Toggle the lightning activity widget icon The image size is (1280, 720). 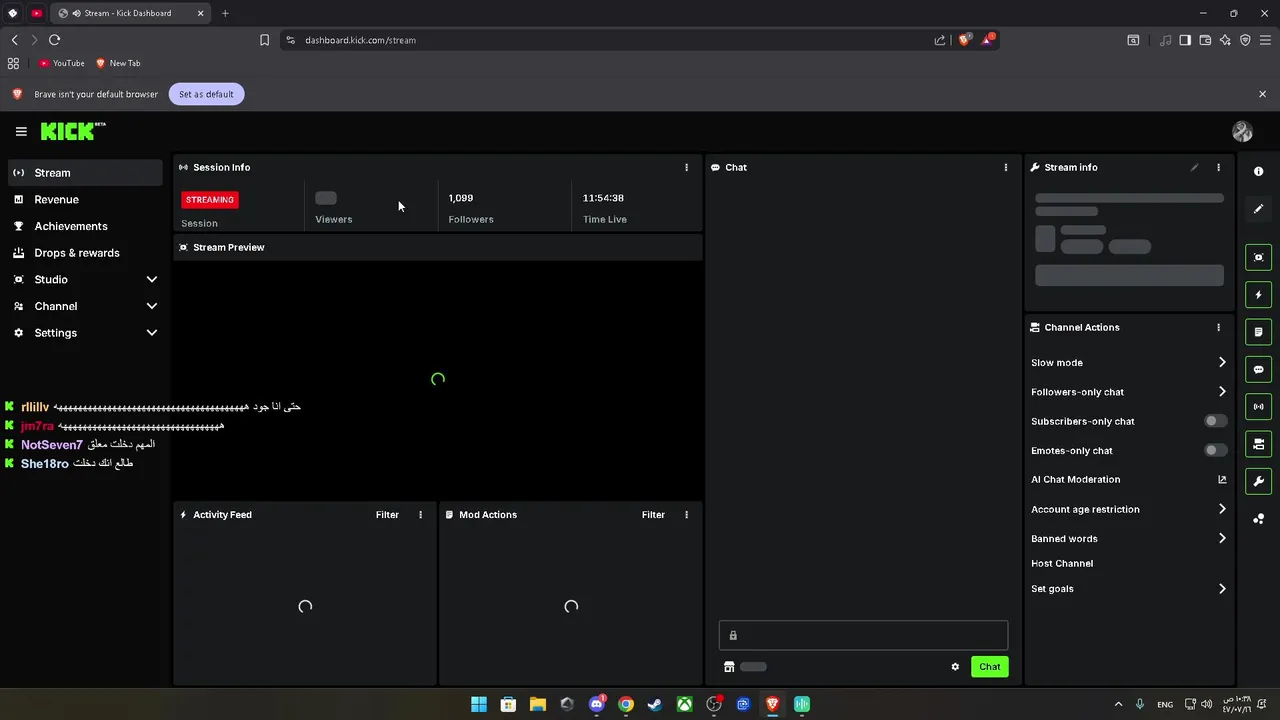tap(1258, 295)
